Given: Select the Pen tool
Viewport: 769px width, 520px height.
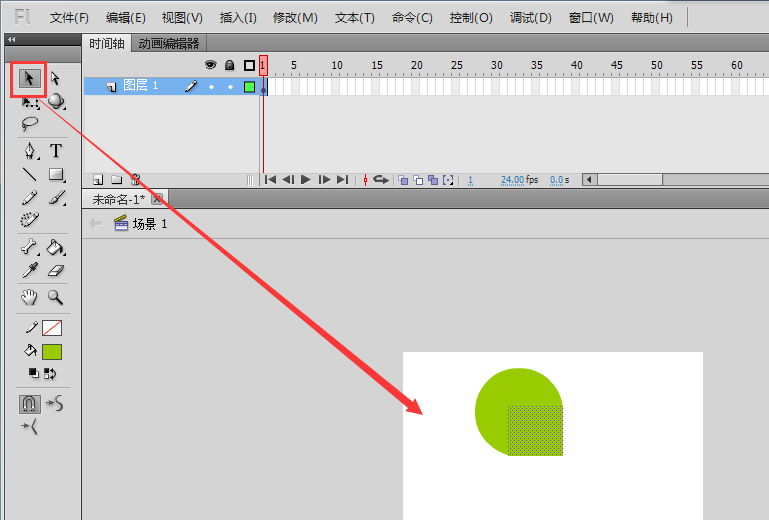Looking at the screenshot, I should click(30, 151).
